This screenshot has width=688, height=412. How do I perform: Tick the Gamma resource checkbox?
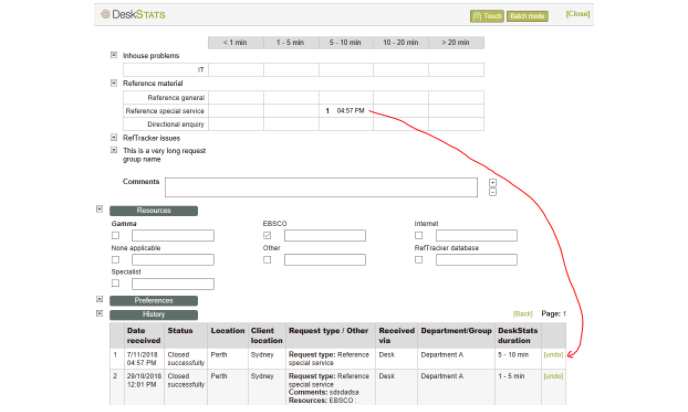point(115,235)
